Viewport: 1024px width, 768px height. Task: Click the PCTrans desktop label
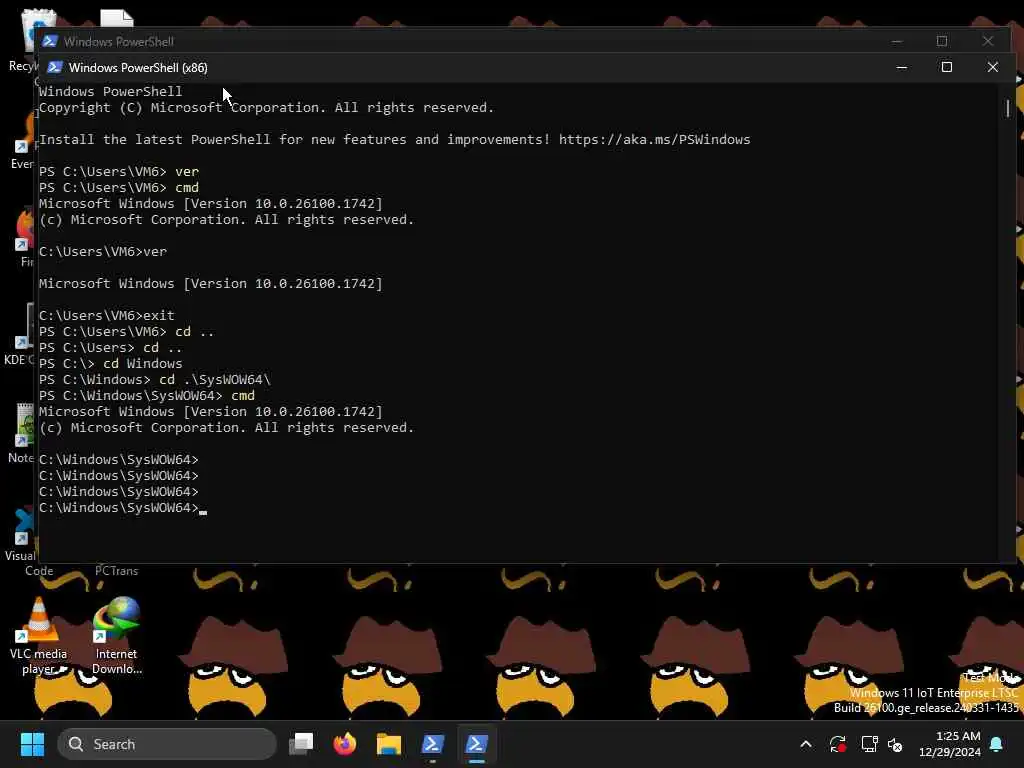pos(116,571)
